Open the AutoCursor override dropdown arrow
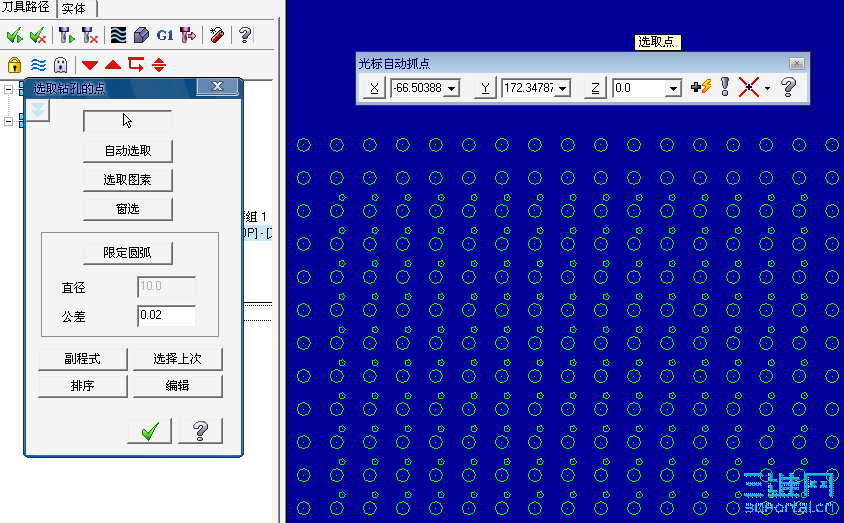 click(768, 88)
